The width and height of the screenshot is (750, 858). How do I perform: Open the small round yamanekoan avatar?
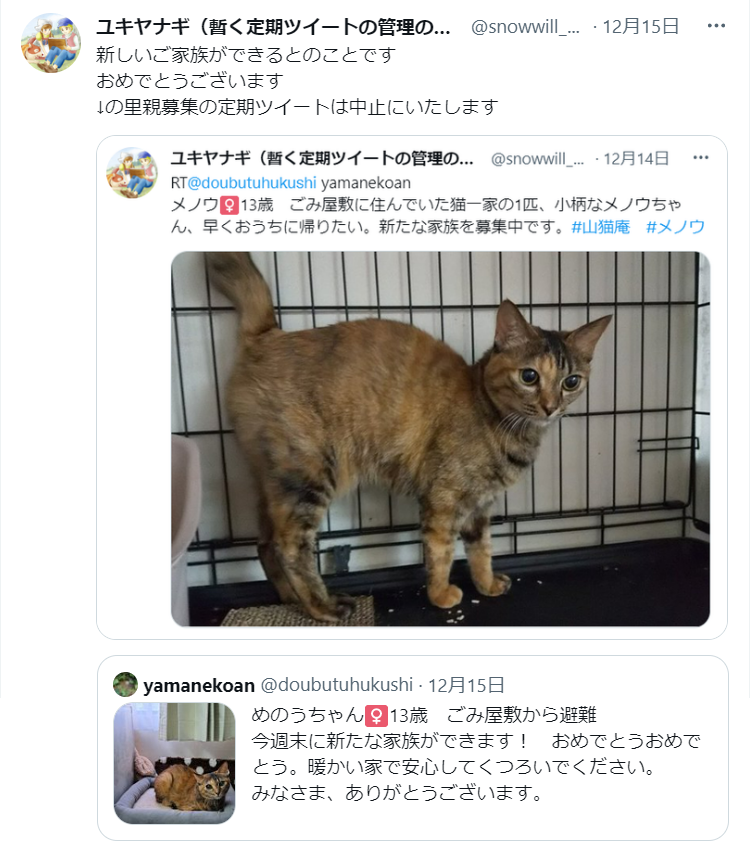tap(125, 684)
